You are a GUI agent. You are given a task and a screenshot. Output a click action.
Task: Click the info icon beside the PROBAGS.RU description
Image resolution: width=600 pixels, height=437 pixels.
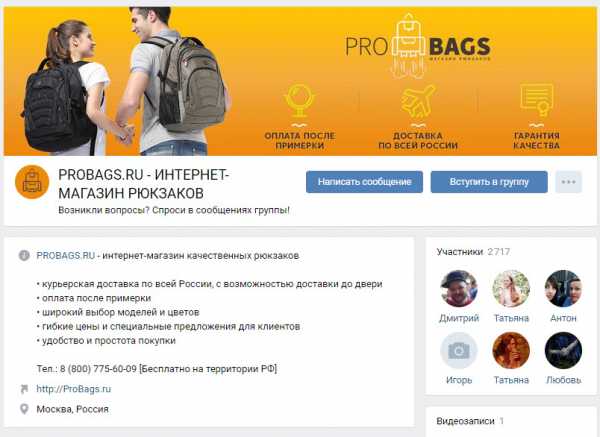24,255
